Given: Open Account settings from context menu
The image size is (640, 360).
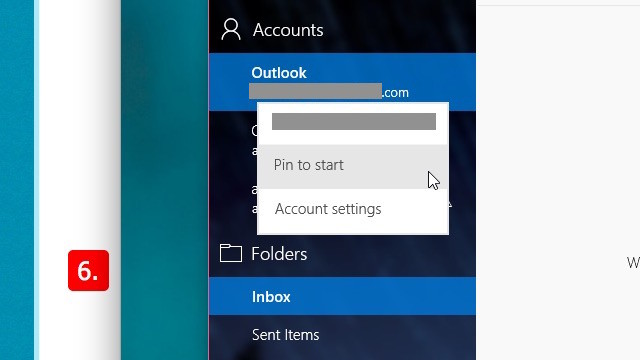Looking at the screenshot, I should point(353,210).
